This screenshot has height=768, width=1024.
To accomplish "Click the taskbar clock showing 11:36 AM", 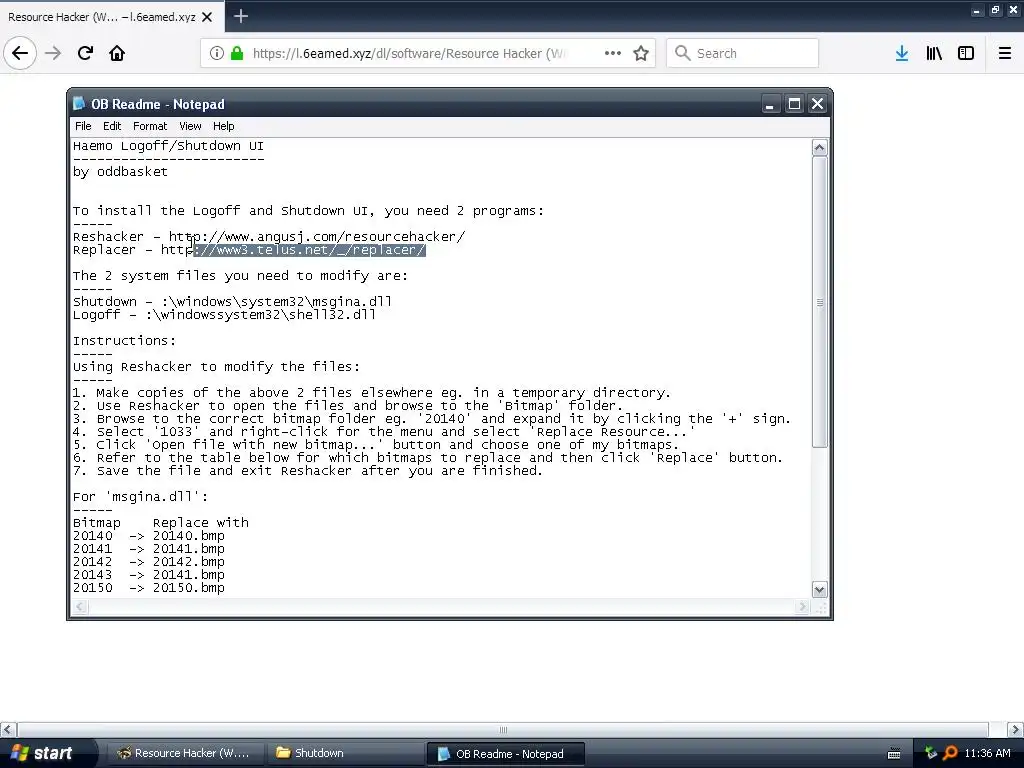I will (x=987, y=753).
